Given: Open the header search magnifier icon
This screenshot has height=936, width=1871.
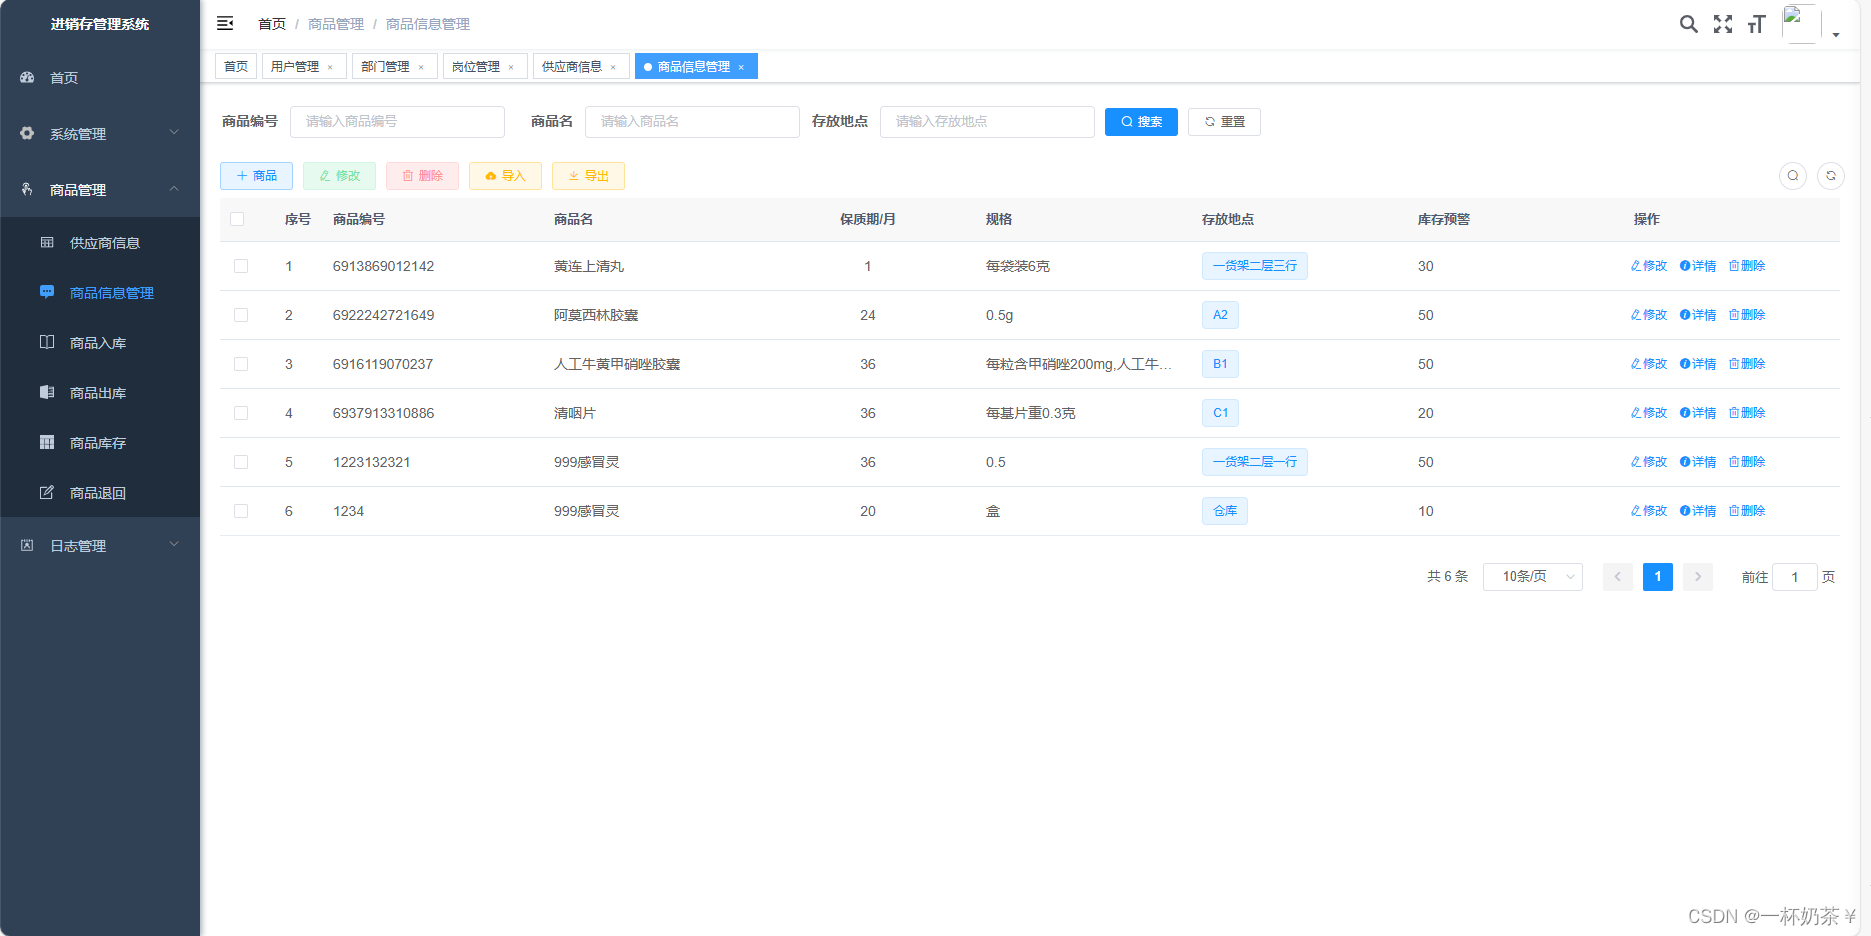Looking at the screenshot, I should tap(1688, 24).
